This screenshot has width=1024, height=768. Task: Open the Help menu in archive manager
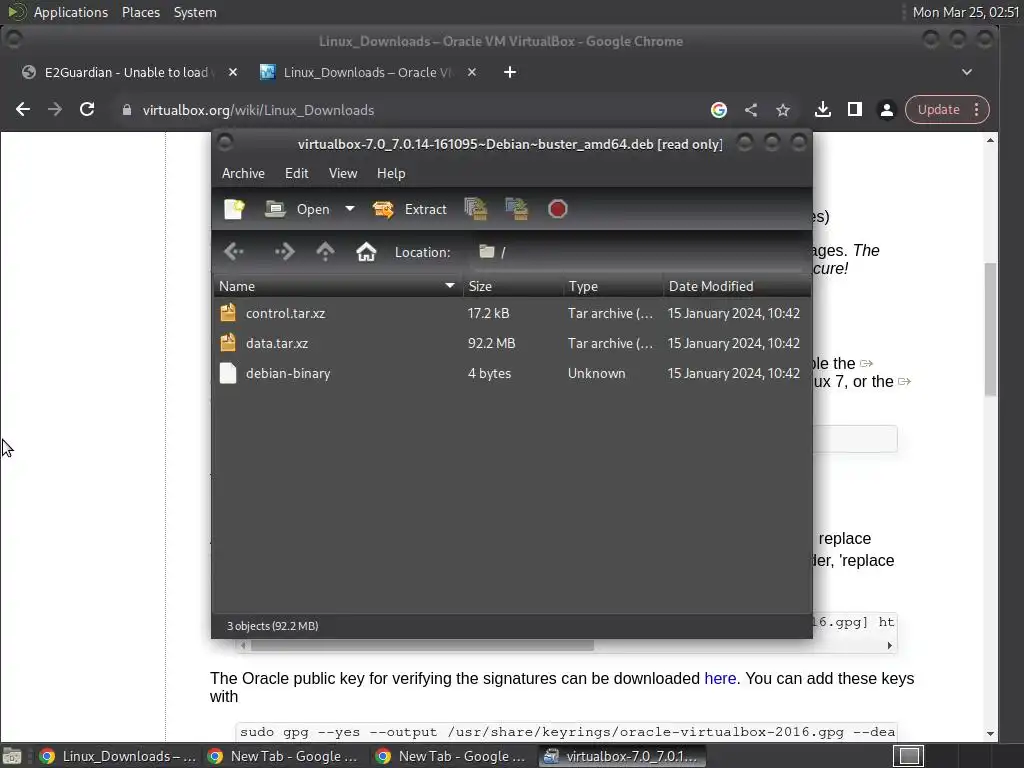click(x=391, y=174)
